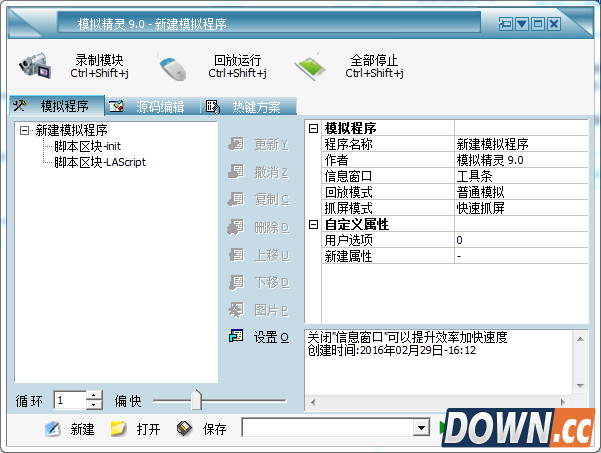This screenshot has height=453, width=601.
Task: Increase loop count with up spinner arrow
Action: pos(94,396)
